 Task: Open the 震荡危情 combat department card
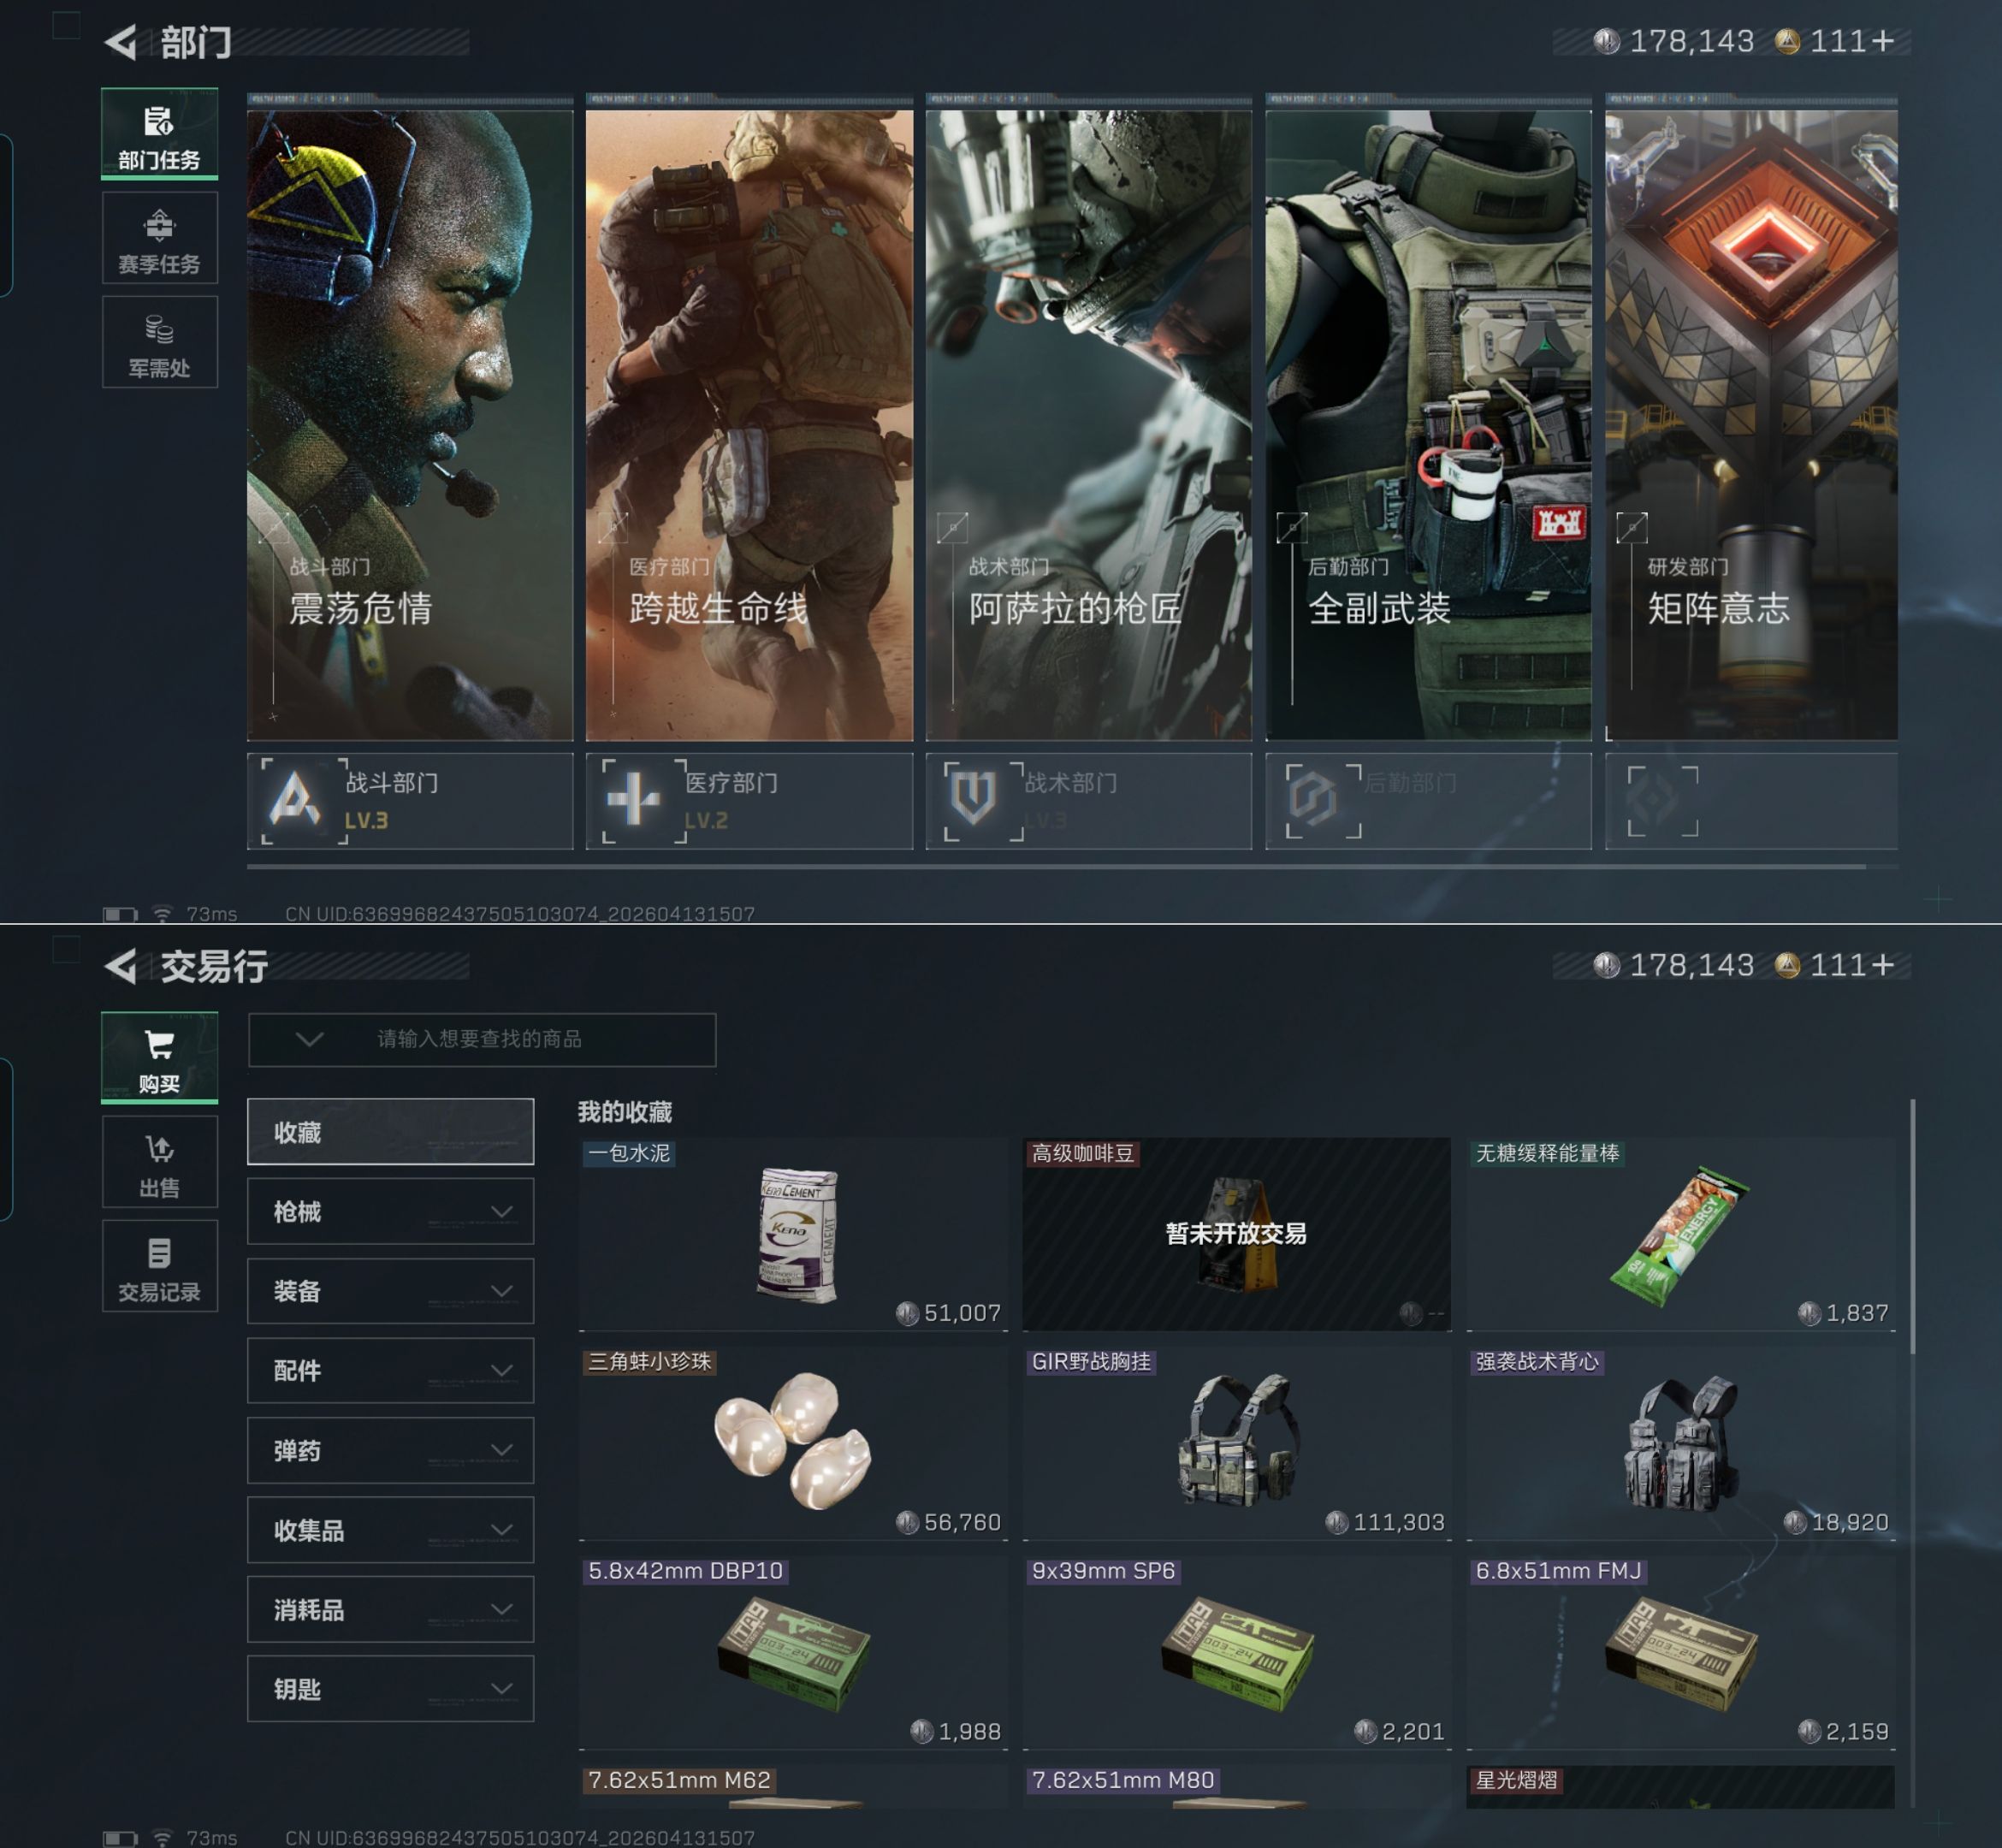(410, 425)
